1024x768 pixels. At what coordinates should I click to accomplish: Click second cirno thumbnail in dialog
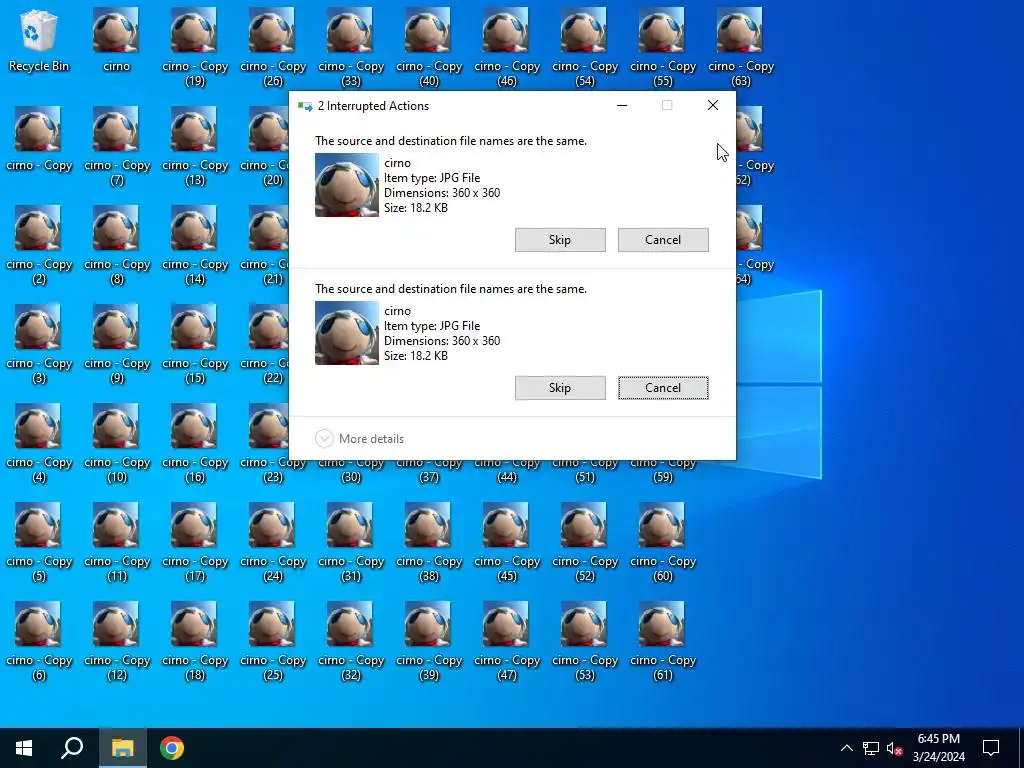(347, 333)
